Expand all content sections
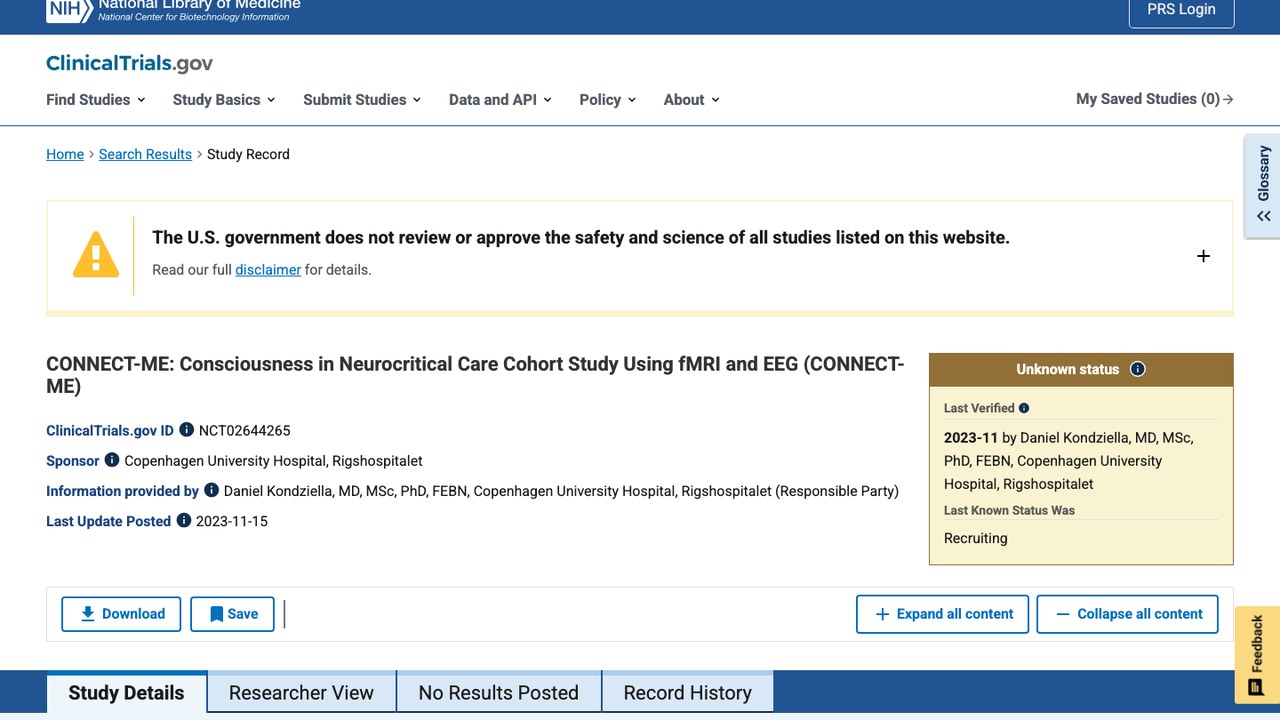The image size is (1280, 720). click(943, 614)
